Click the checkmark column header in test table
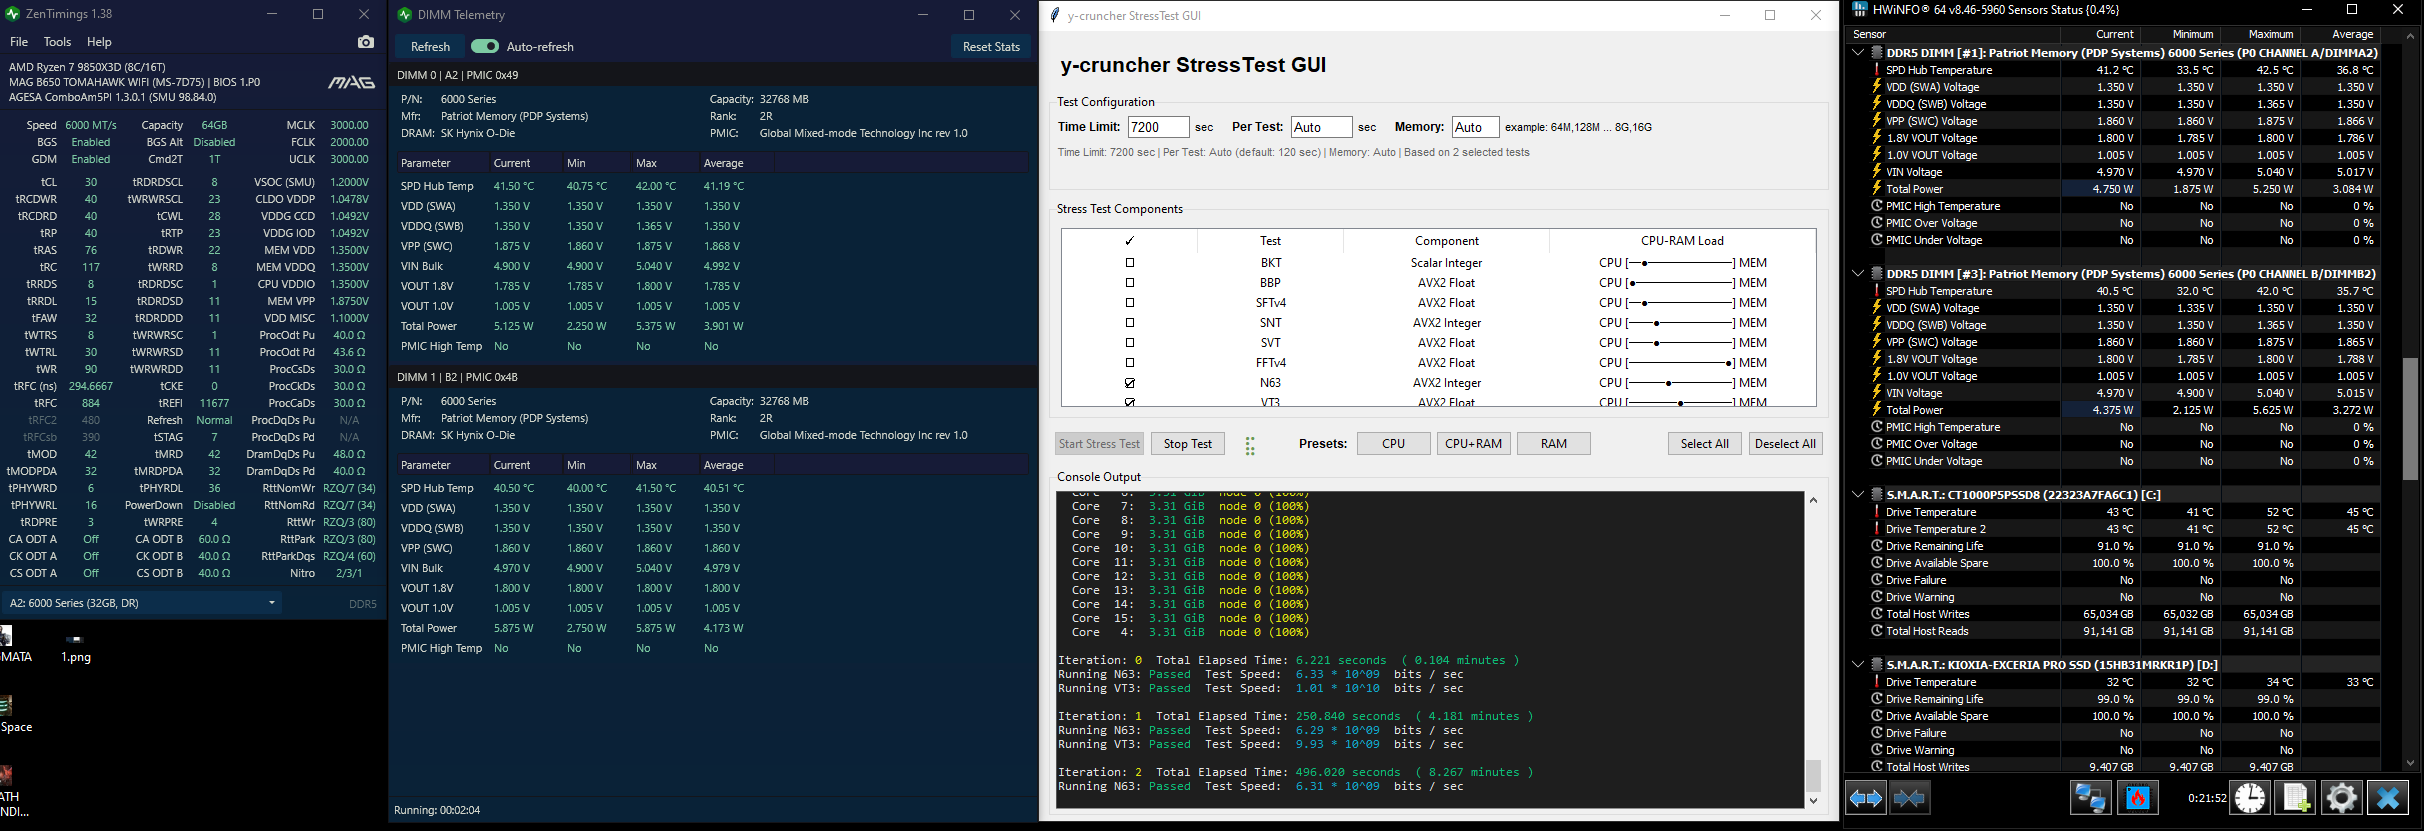 click(x=1130, y=241)
